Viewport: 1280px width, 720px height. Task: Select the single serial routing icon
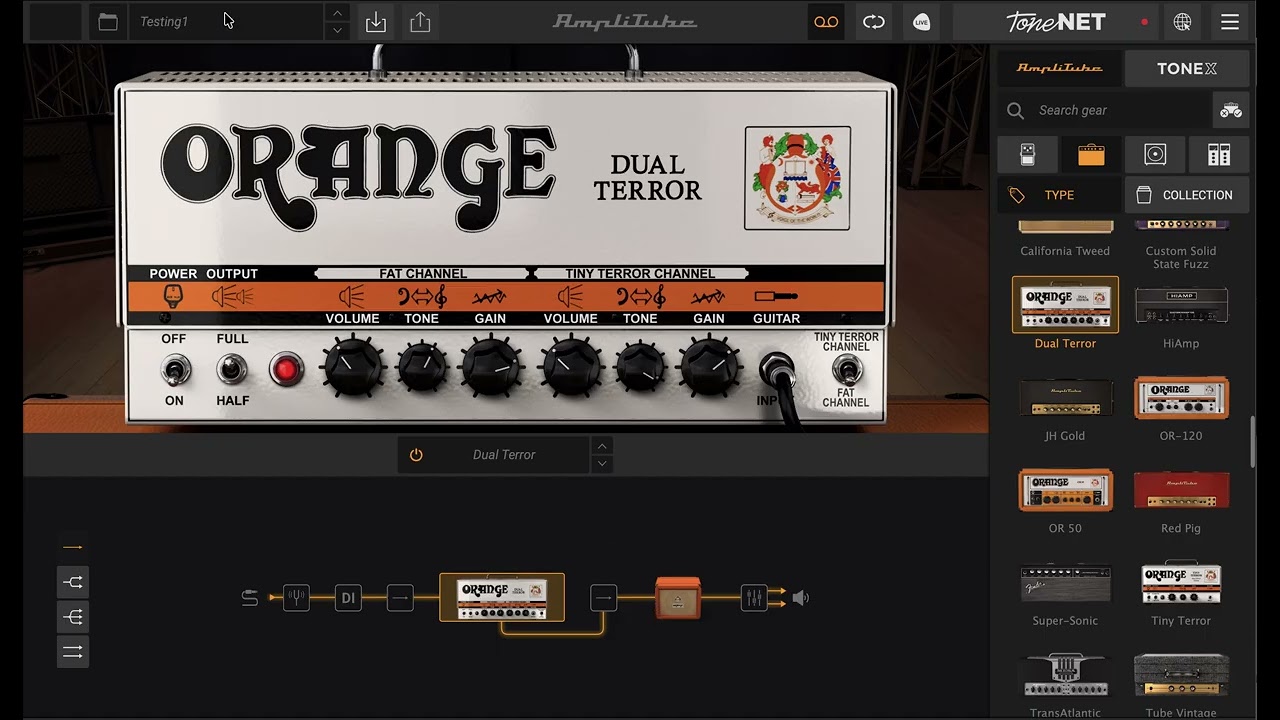tap(73, 547)
